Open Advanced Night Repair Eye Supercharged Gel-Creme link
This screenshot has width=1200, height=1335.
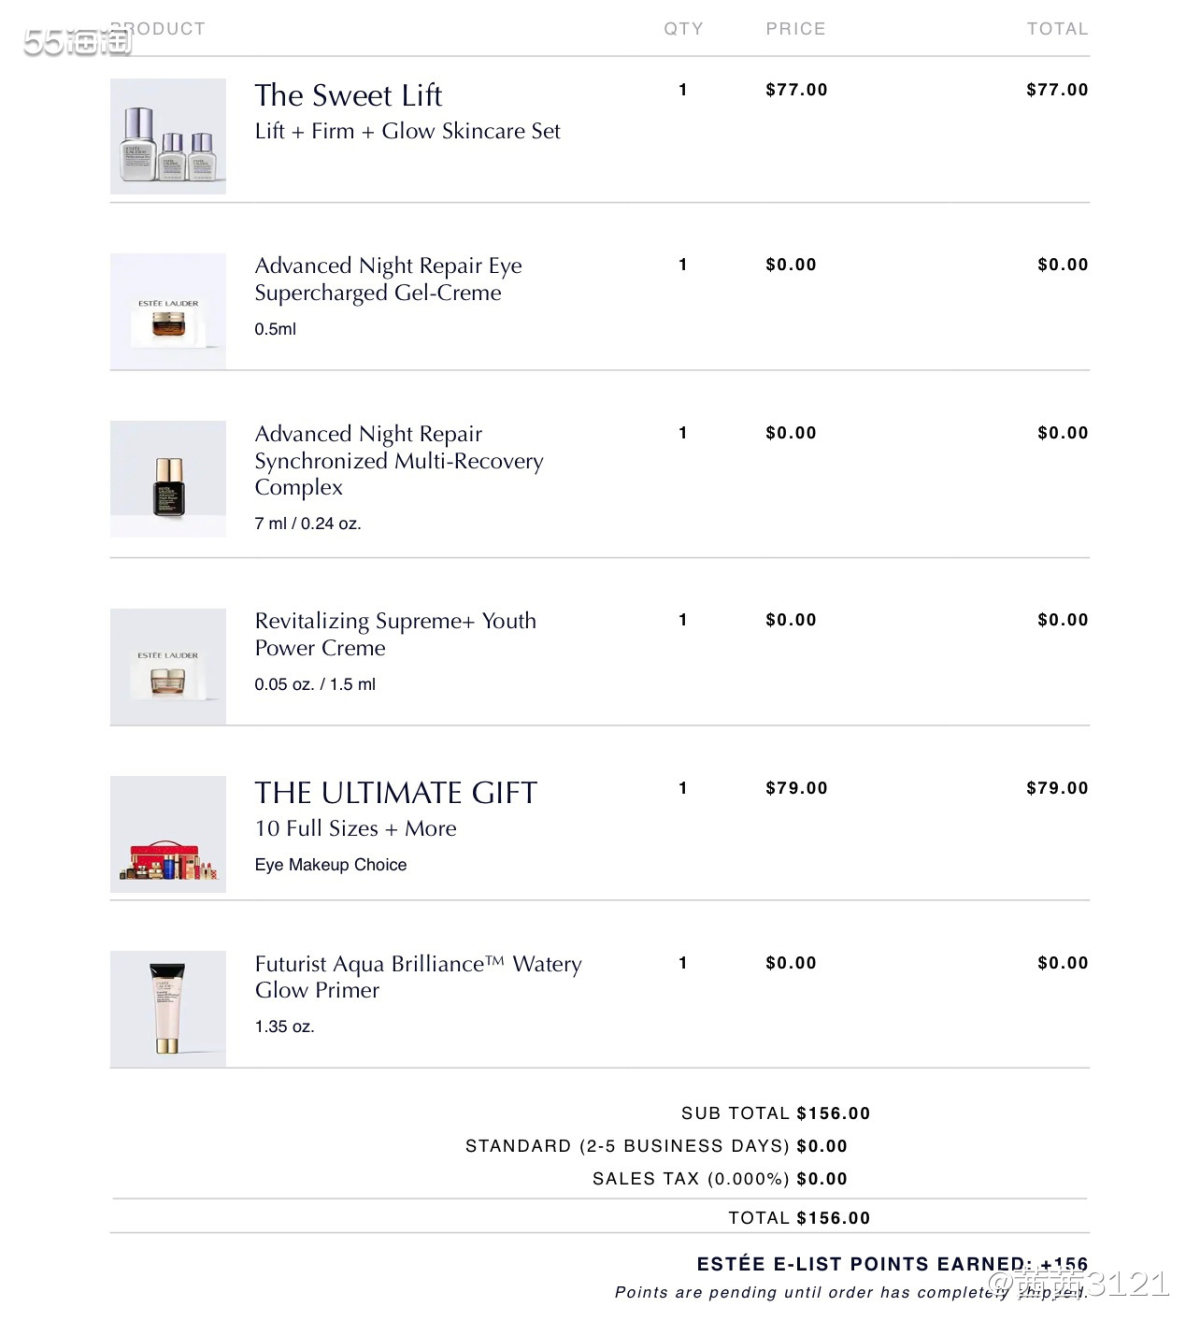click(388, 279)
